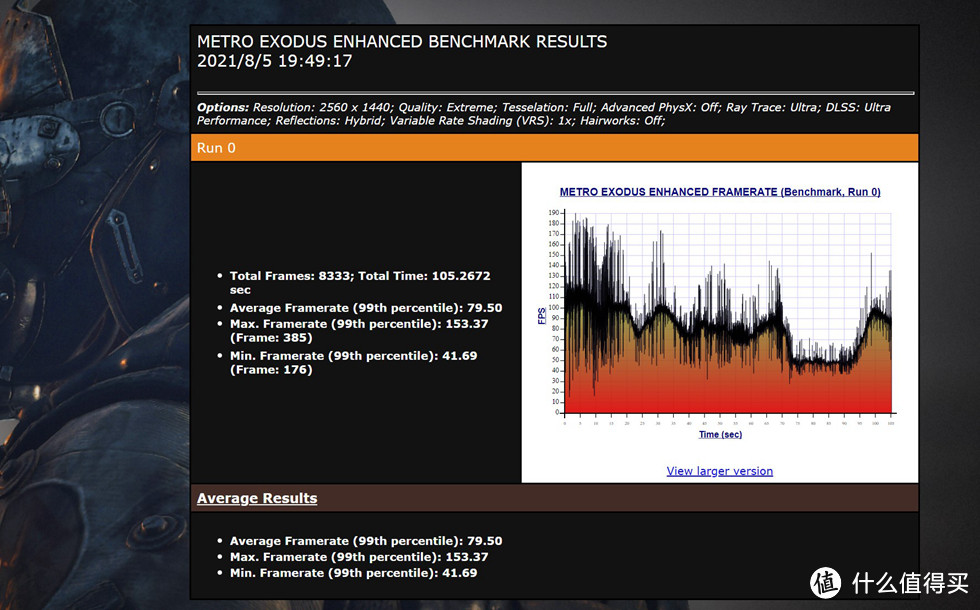
Task: Select Average Results 'Min. Framerate' line
Action: (x=353, y=573)
